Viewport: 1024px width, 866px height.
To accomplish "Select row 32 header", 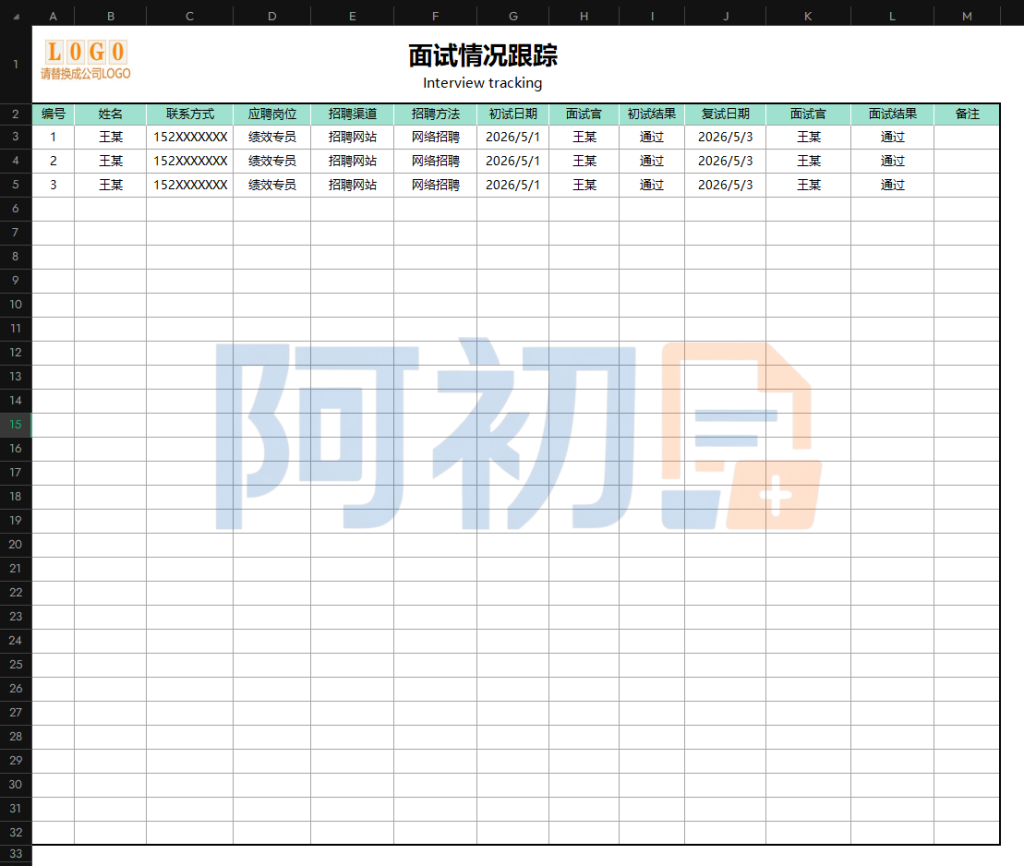I will point(16,833).
